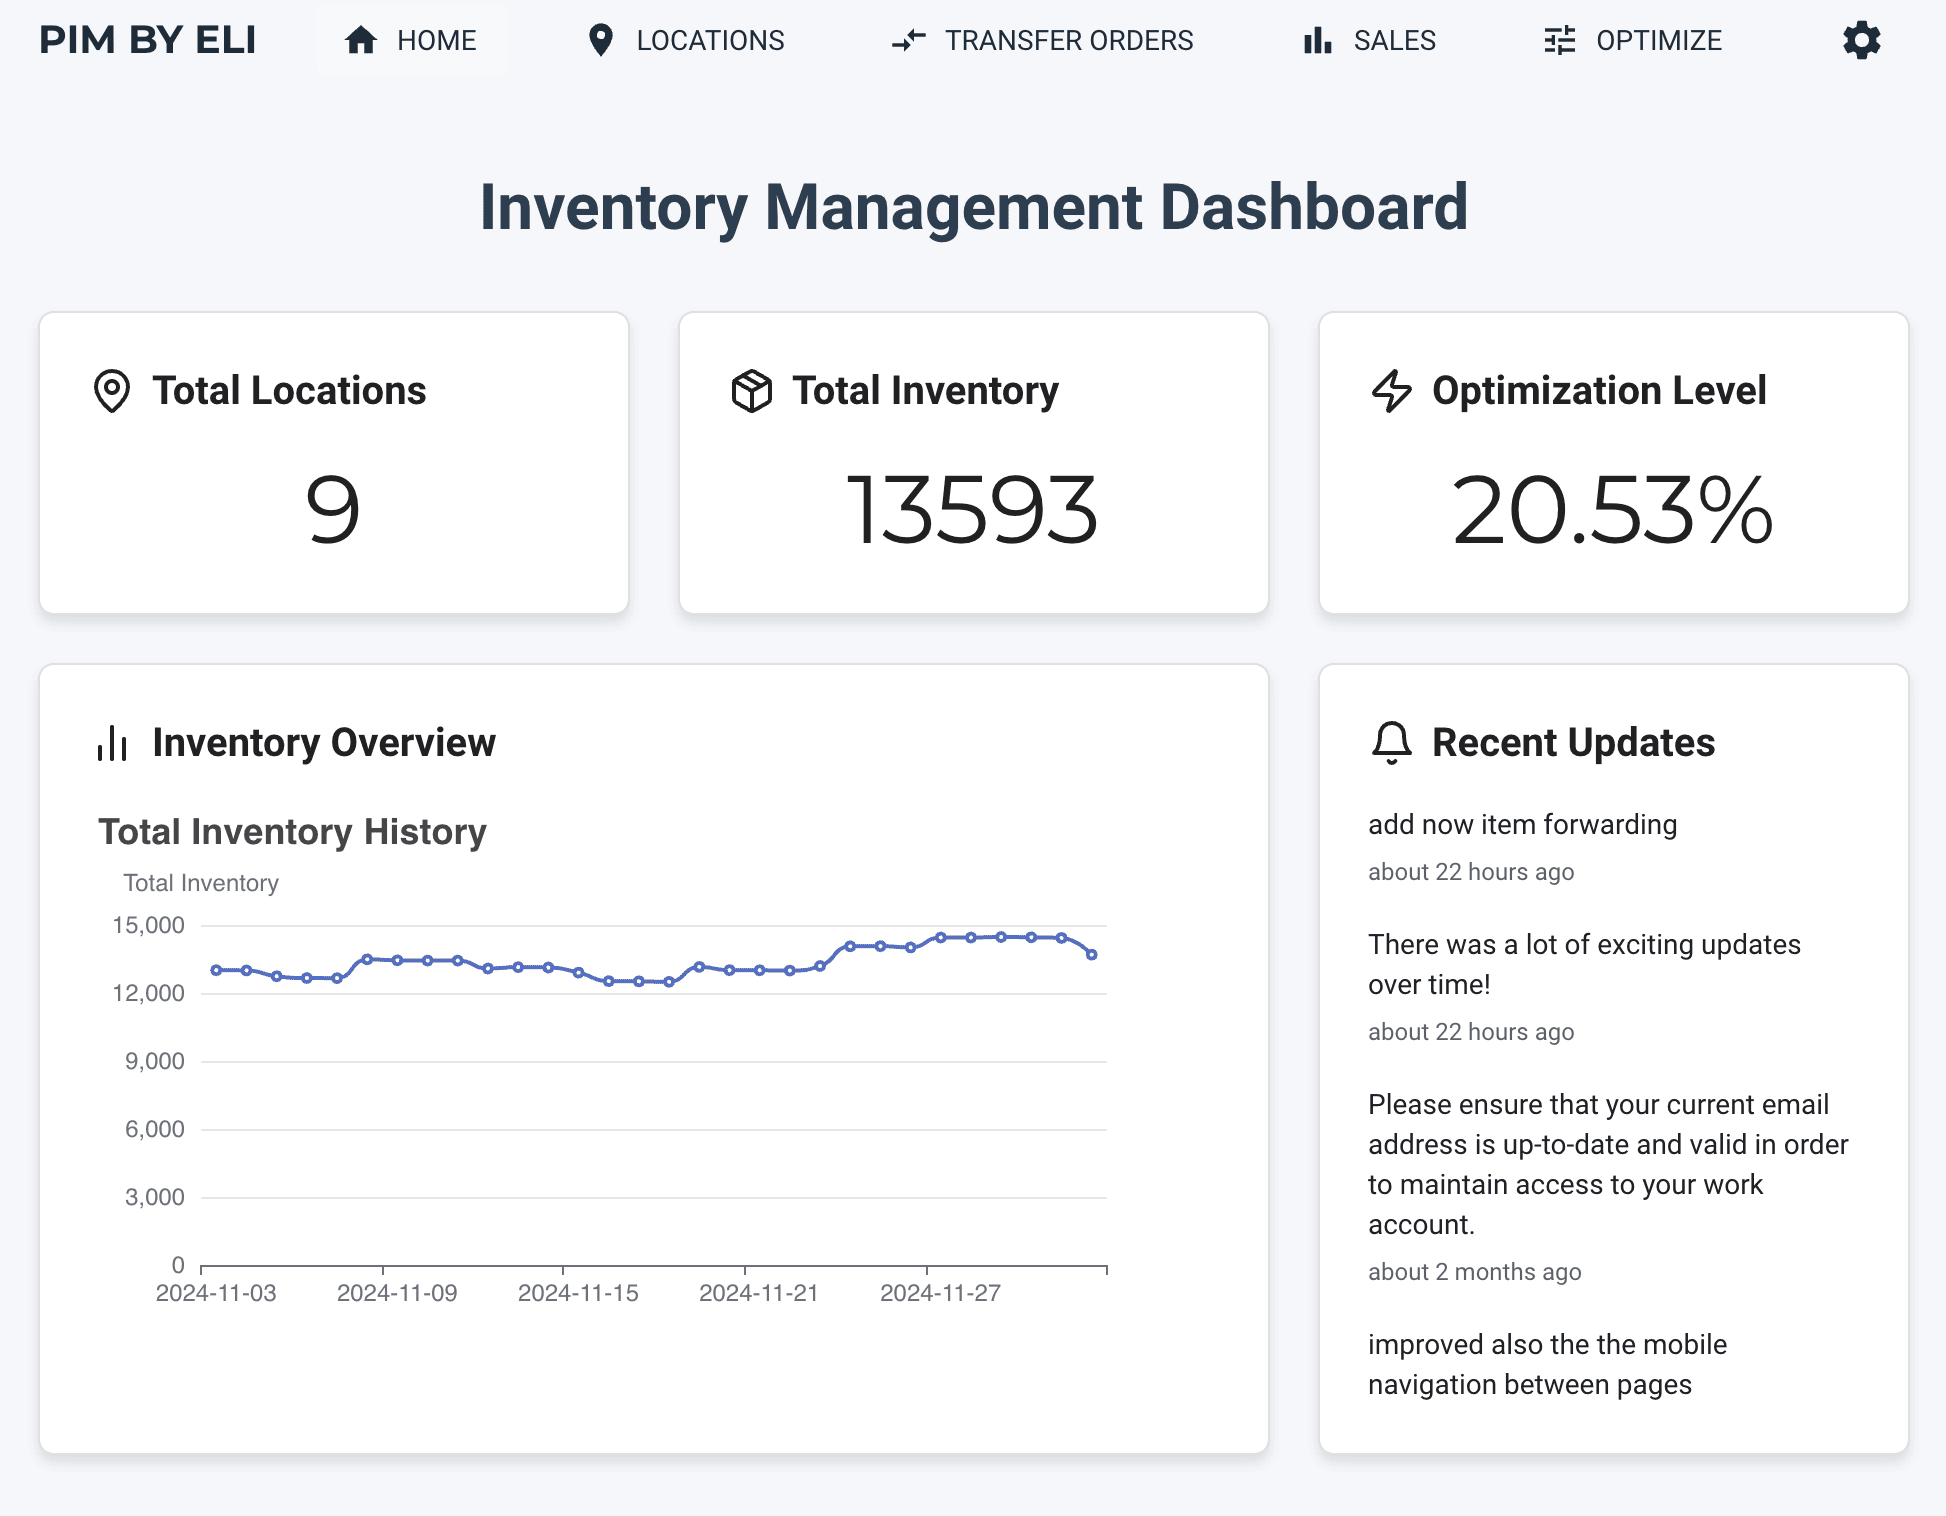Click the Total Inventory box icon
Screen dimensions: 1946x1516
[x=752, y=391]
